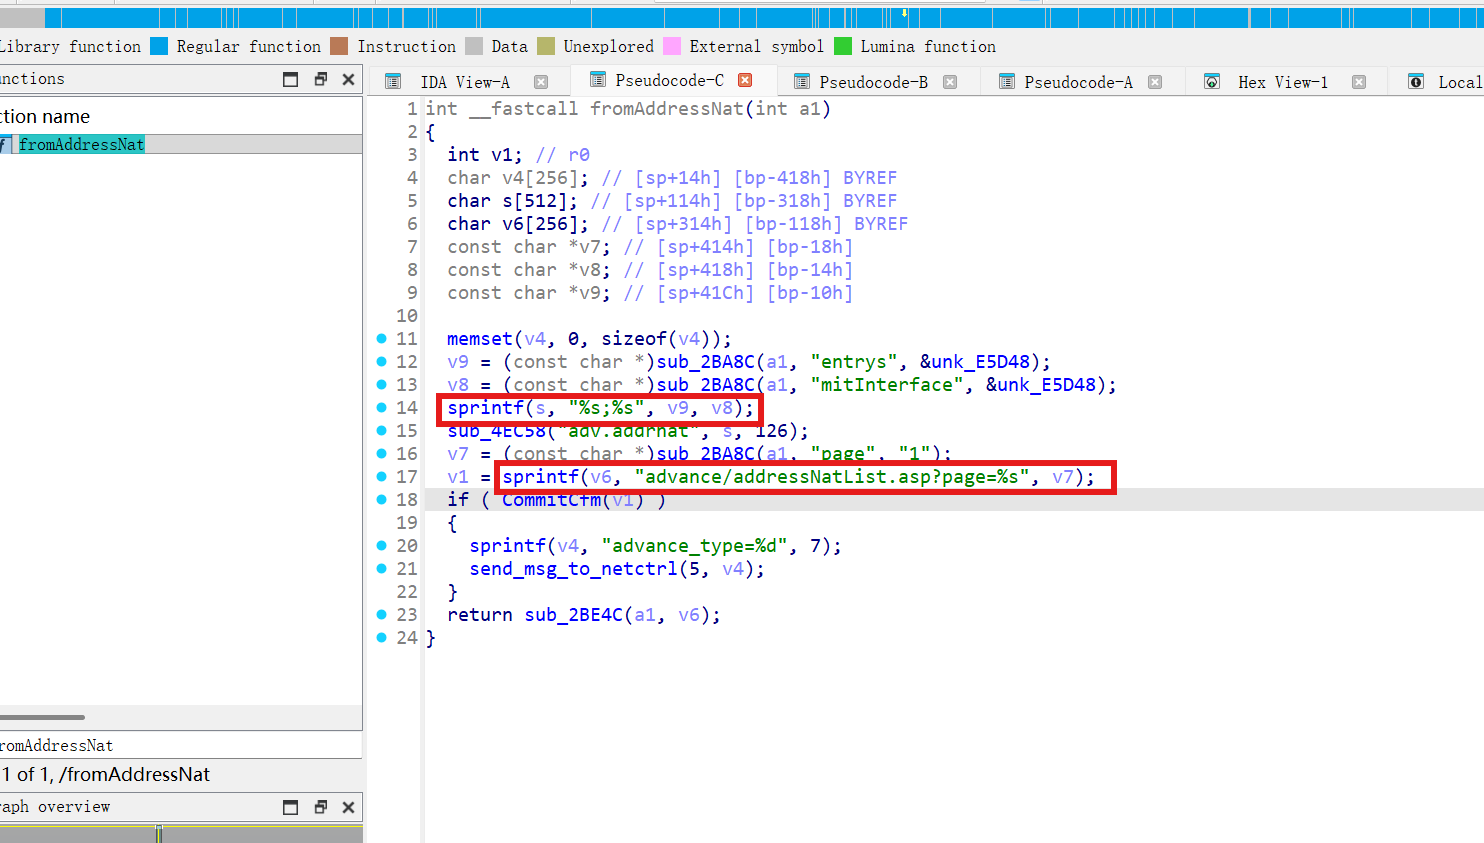Toggle breakpoint dot on line 17

[x=381, y=477]
